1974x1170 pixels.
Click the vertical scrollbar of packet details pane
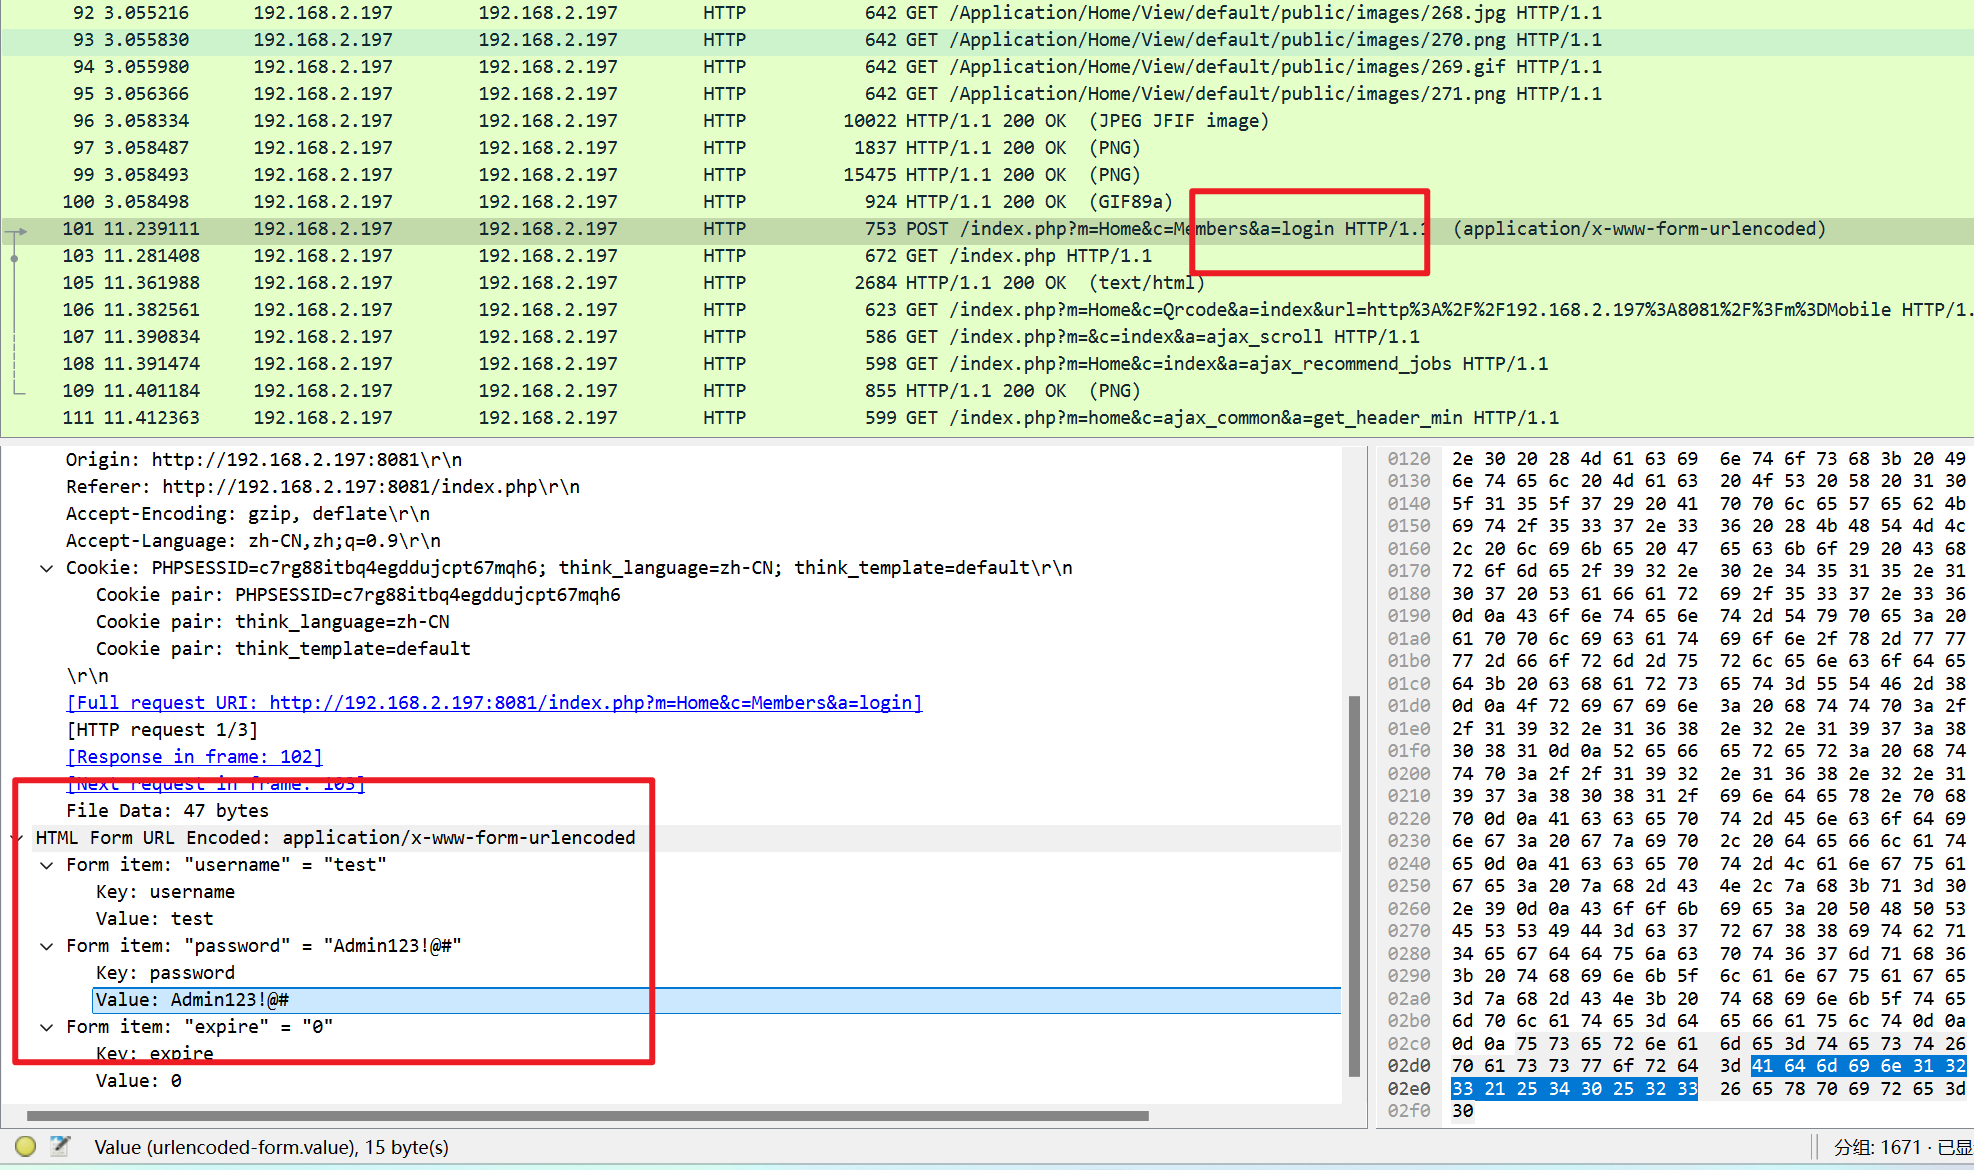coord(1355,885)
